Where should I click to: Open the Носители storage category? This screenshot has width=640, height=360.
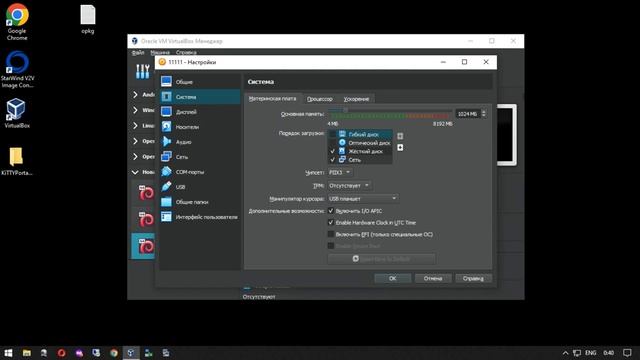200,127
